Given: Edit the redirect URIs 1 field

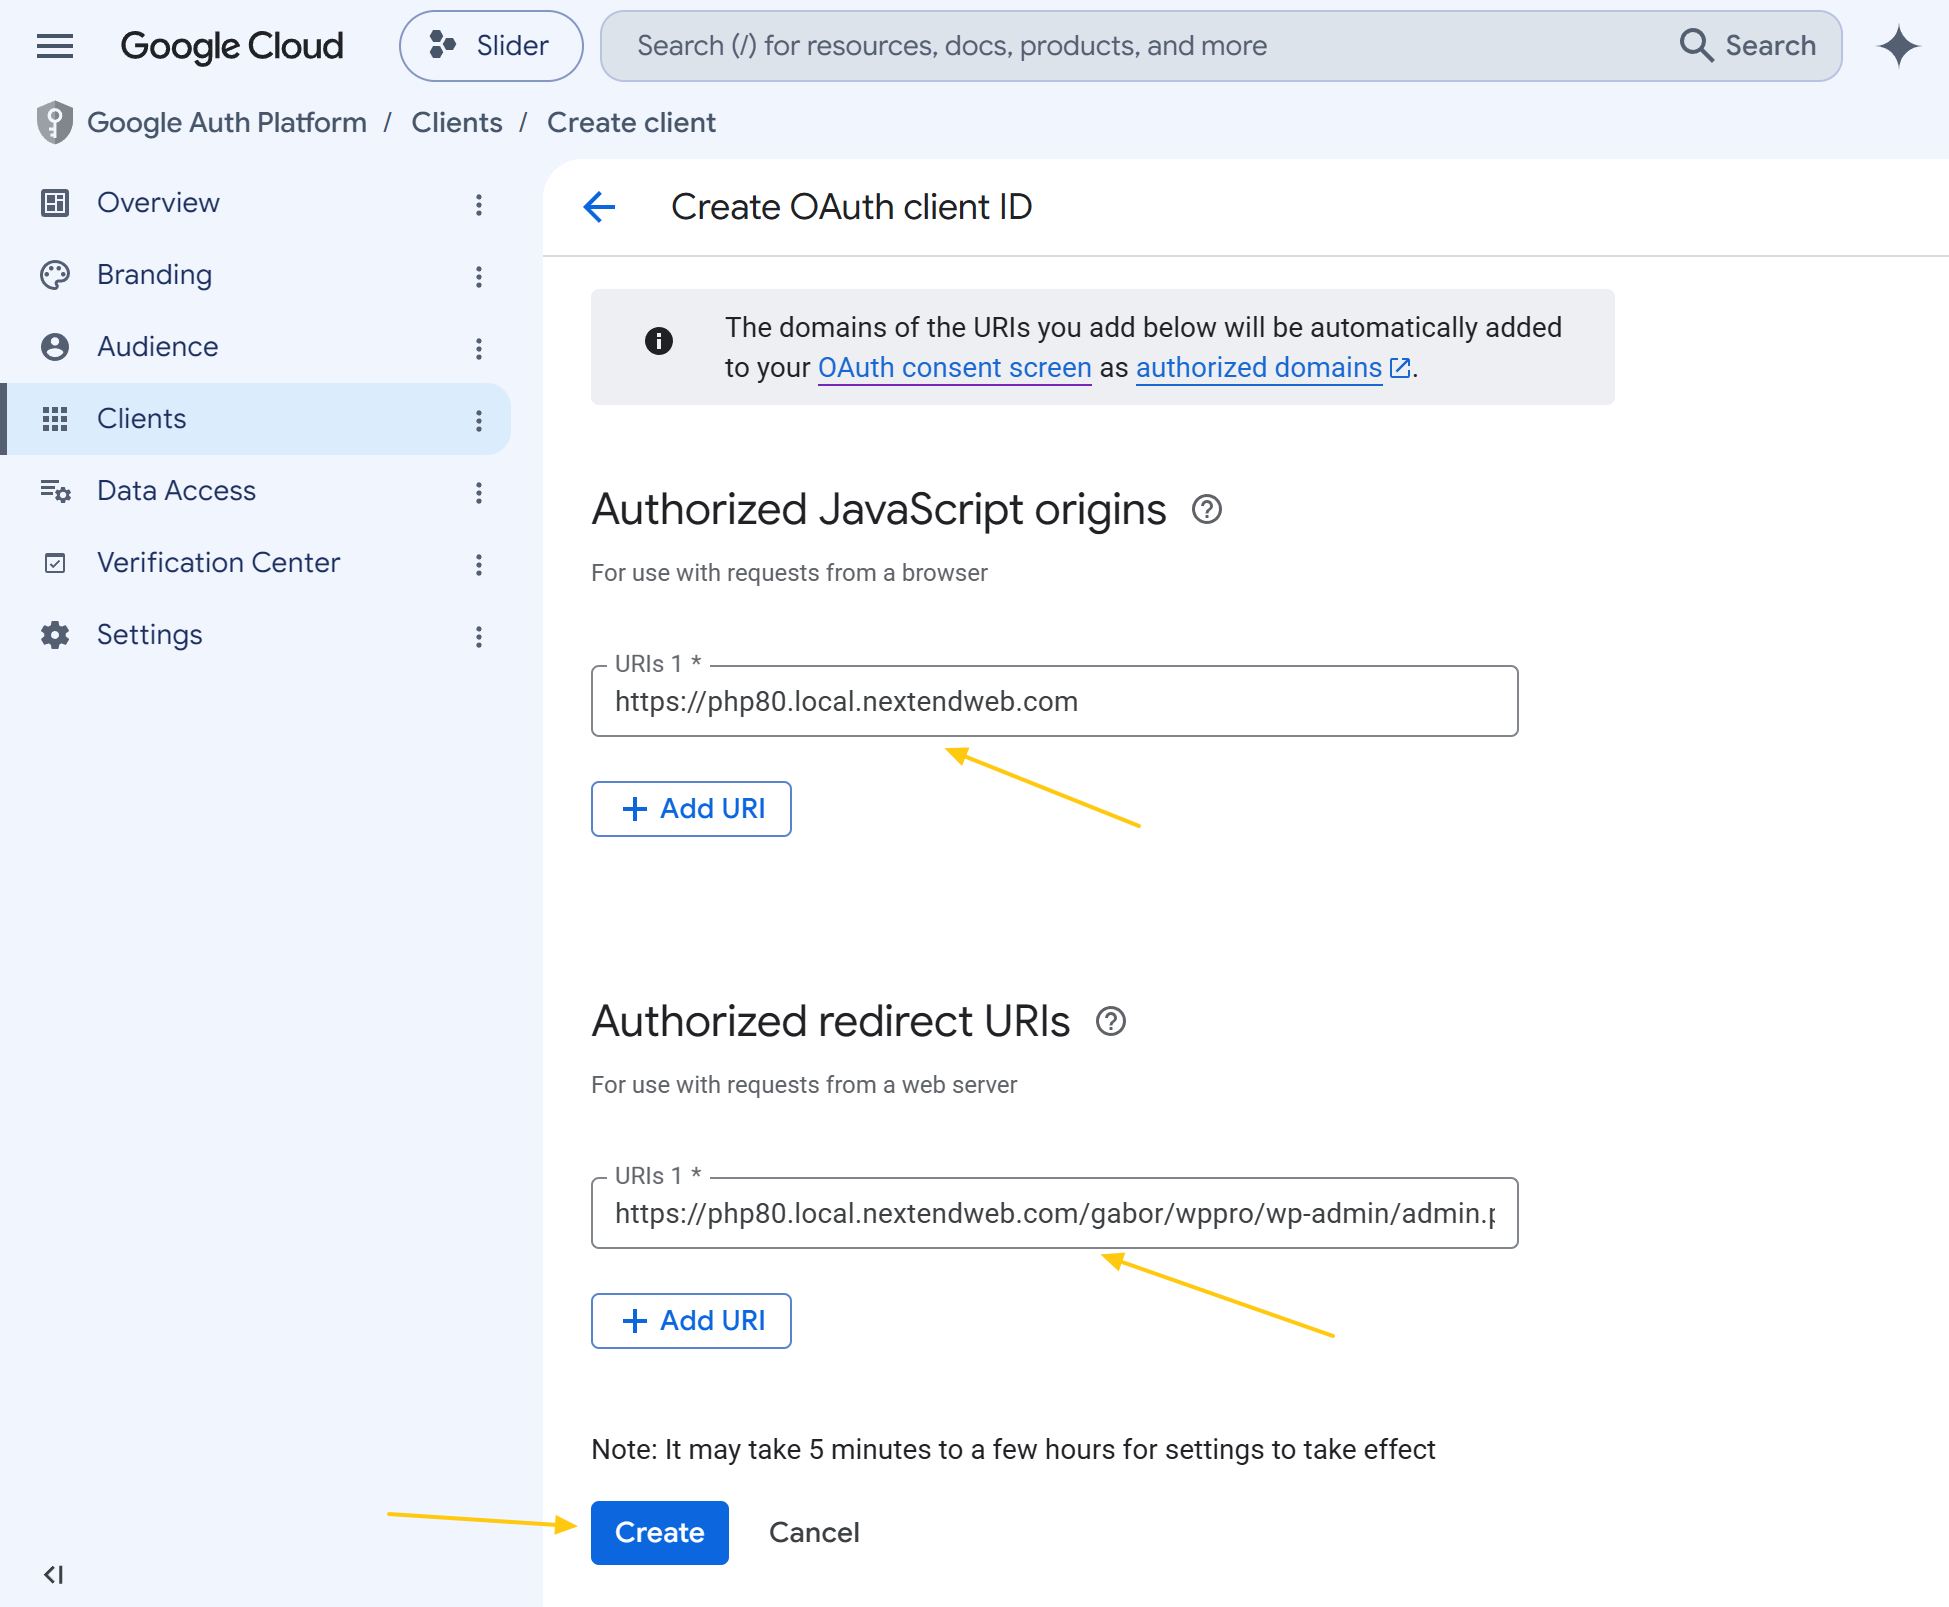Looking at the screenshot, I should pyautogui.click(x=1055, y=1213).
